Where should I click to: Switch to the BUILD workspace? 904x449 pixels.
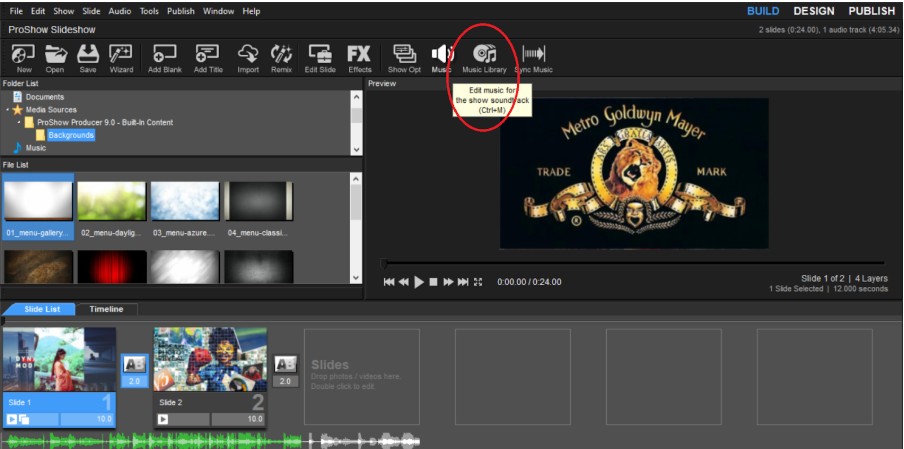763,11
